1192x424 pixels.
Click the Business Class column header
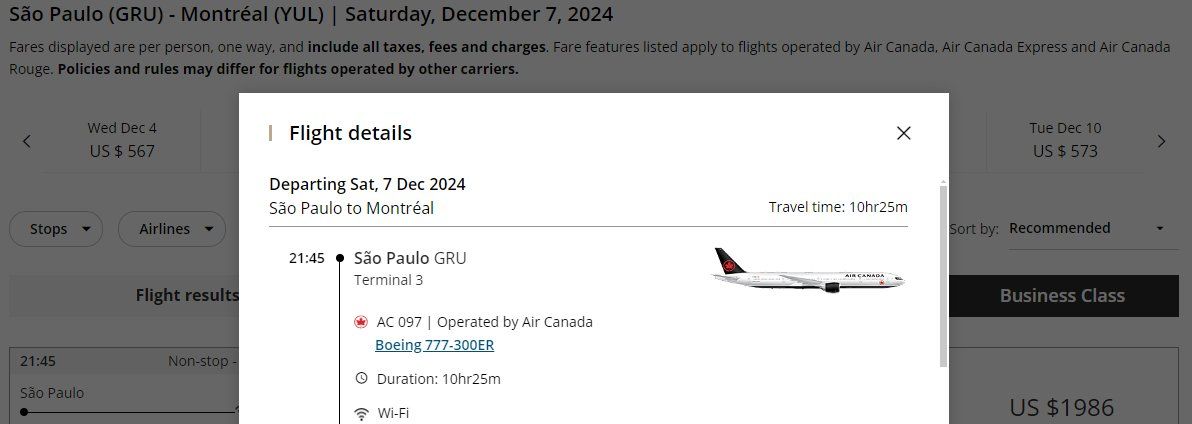click(1062, 296)
